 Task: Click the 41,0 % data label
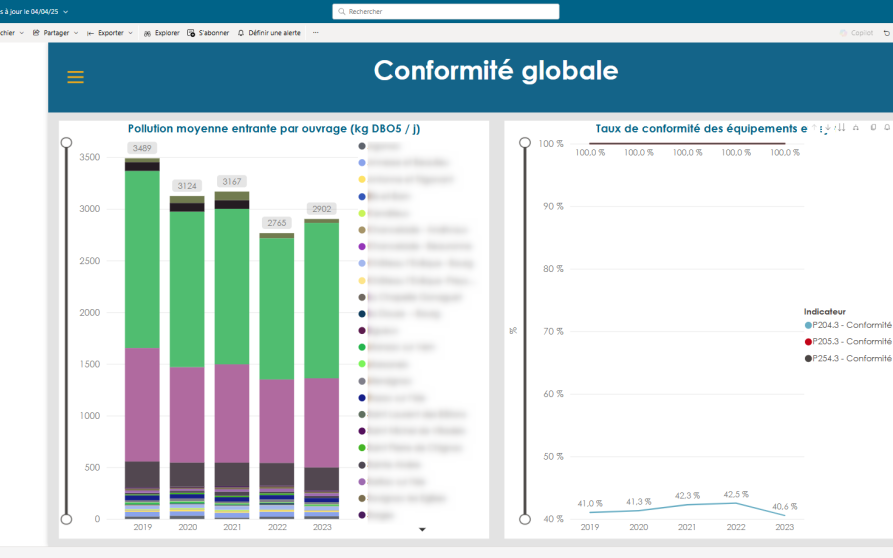(590, 503)
